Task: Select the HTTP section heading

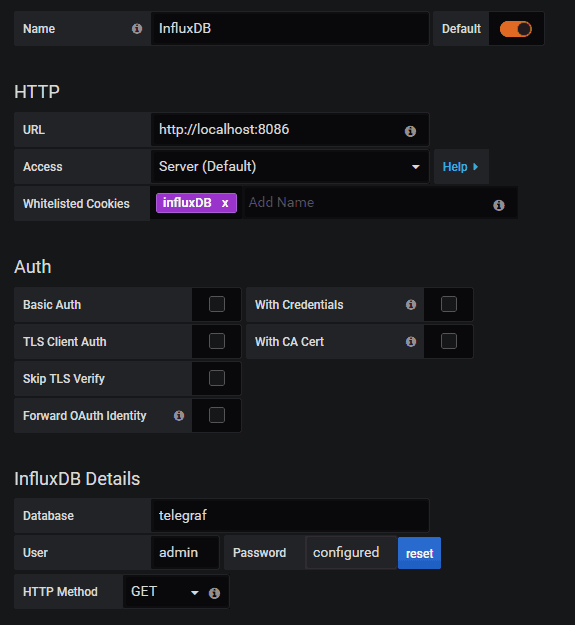Action: [x=37, y=92]
